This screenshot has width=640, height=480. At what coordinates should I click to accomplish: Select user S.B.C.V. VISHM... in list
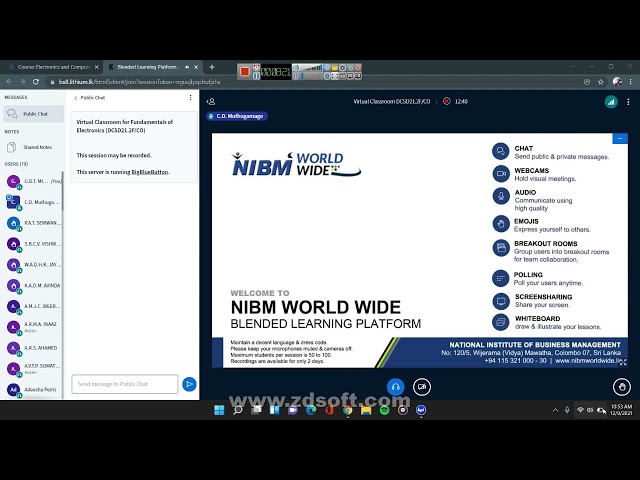coord(33,244)
